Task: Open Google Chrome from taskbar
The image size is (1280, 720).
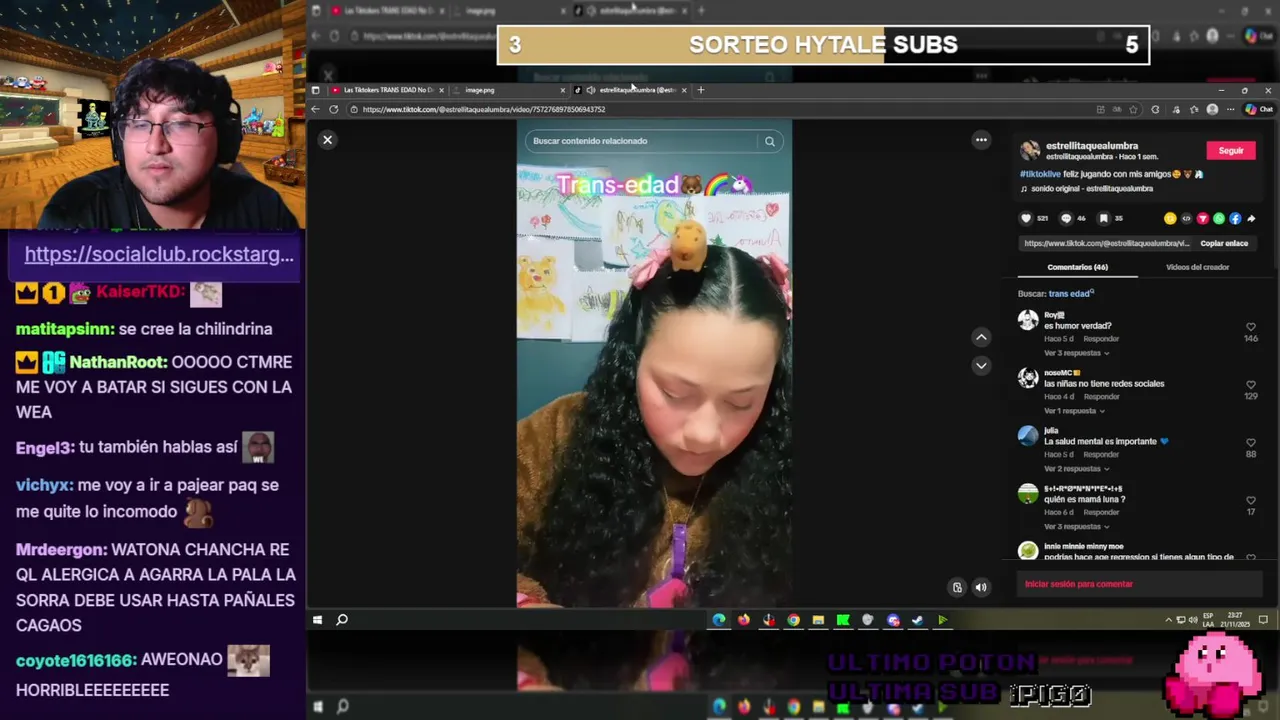Action: 793,620
